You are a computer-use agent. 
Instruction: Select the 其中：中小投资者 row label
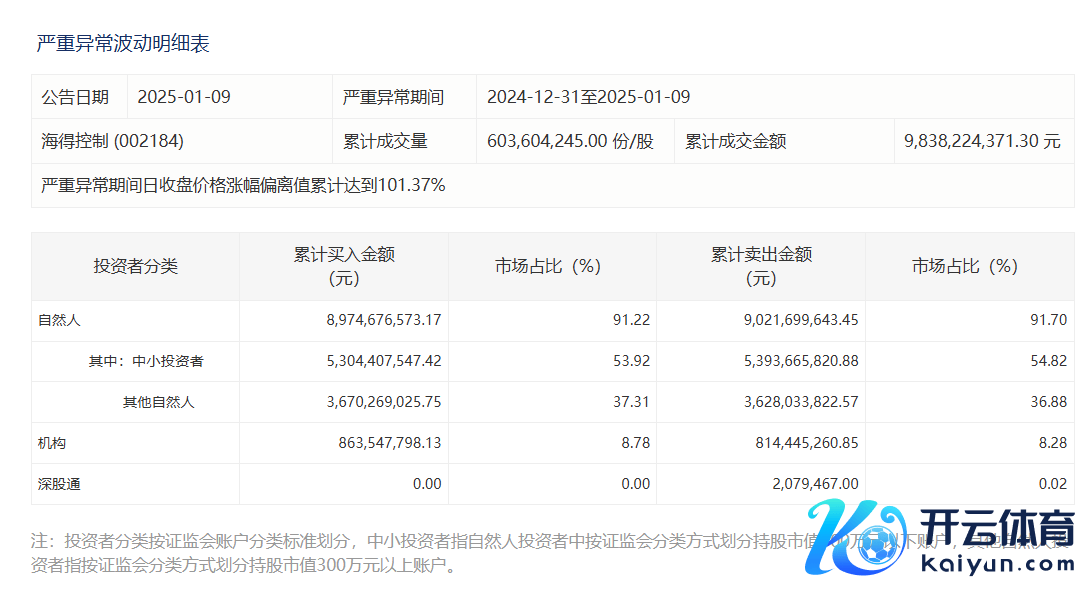point(146,361)
